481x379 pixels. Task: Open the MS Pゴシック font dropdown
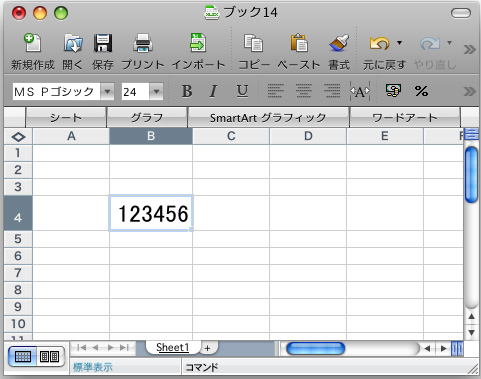(107, 91)
